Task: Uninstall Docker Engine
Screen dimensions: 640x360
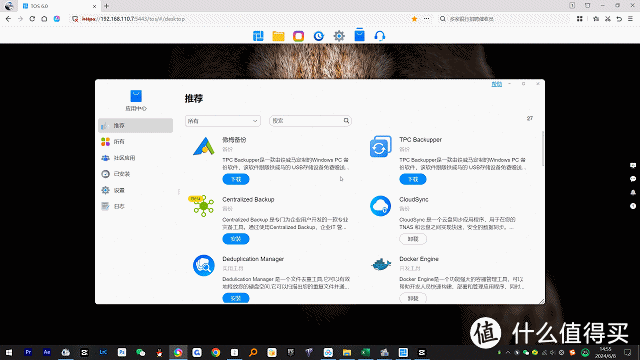Action: pyautogui.click(x=413, y=298)
